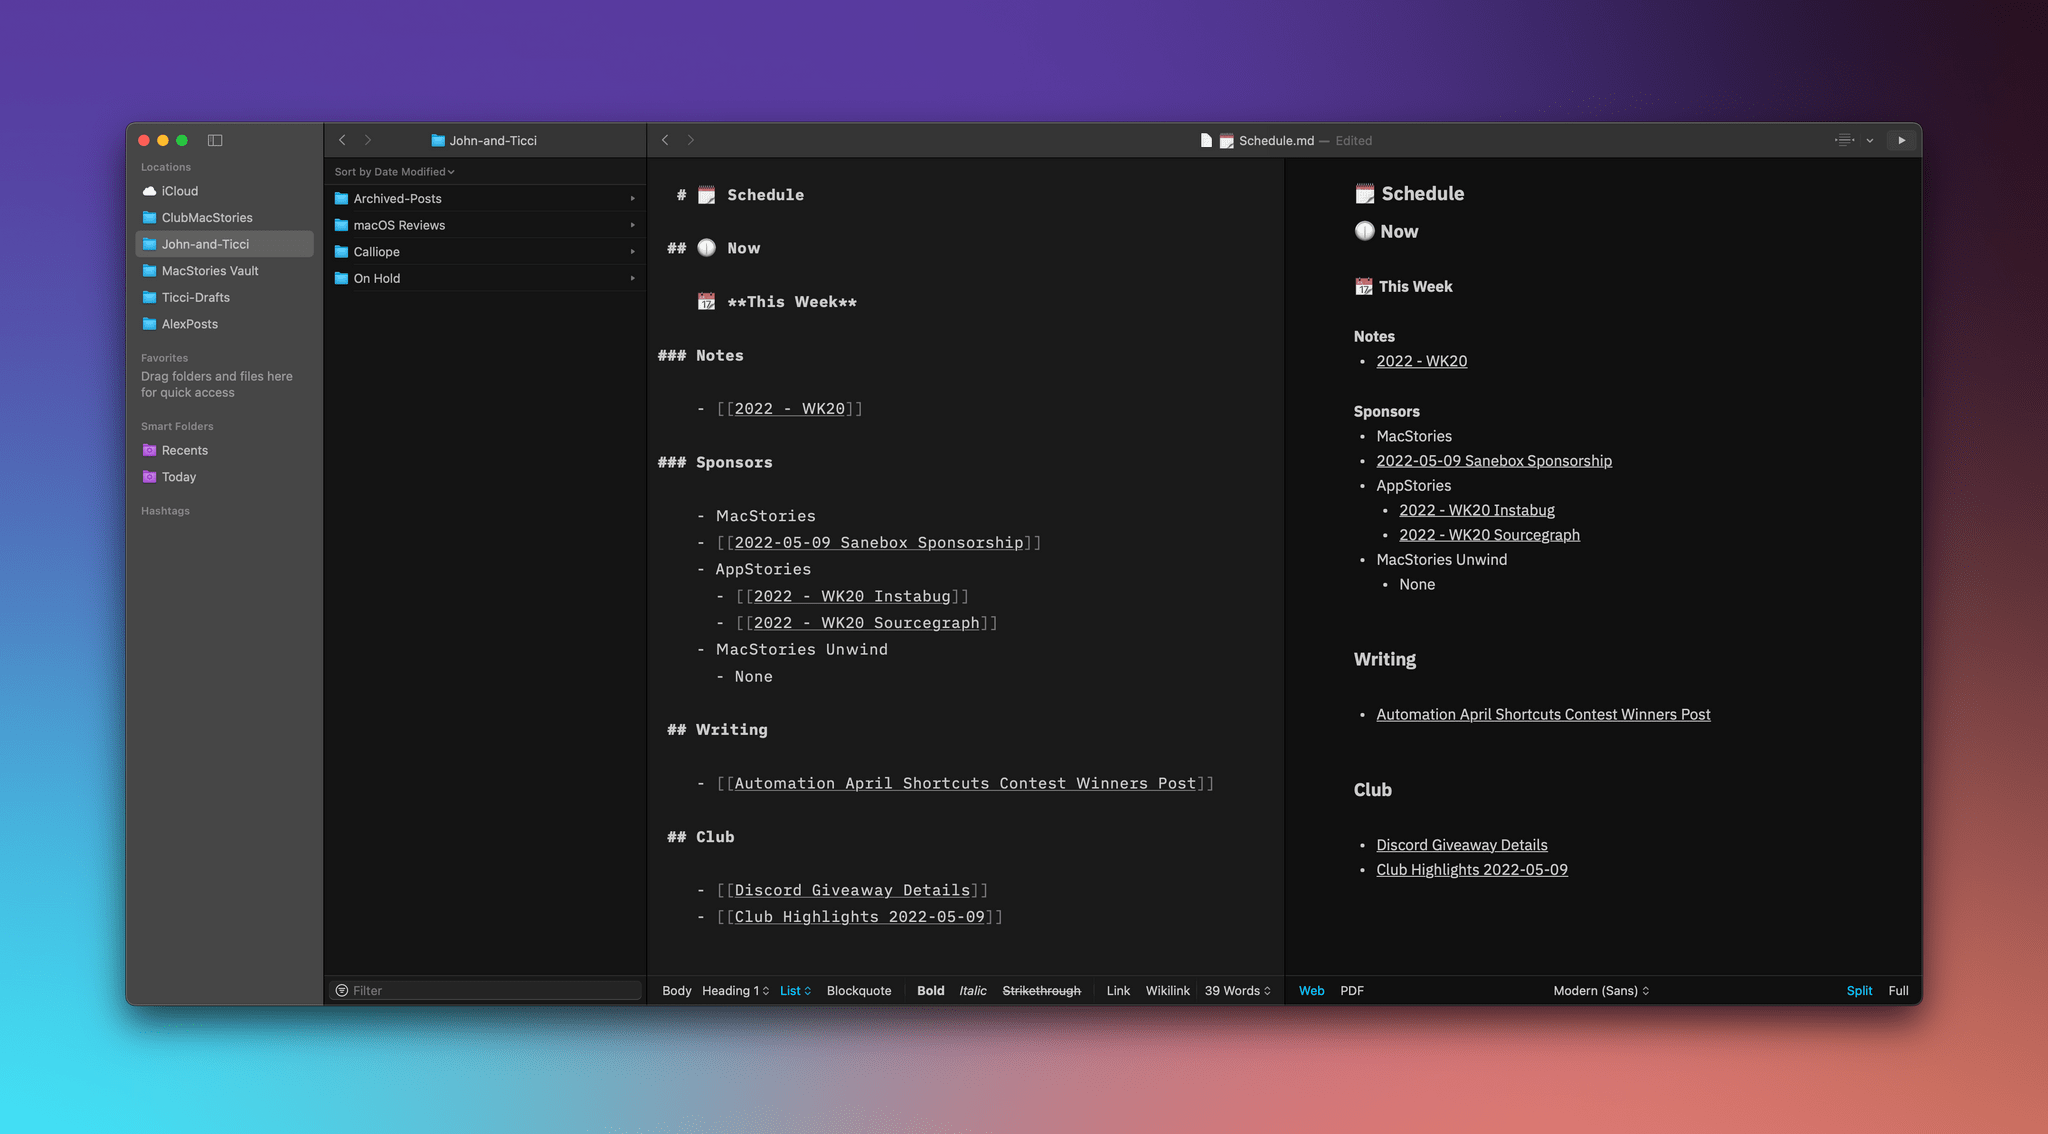
Task: Open dropdown chevron next to outline icon
Action: click(1869, 140)
